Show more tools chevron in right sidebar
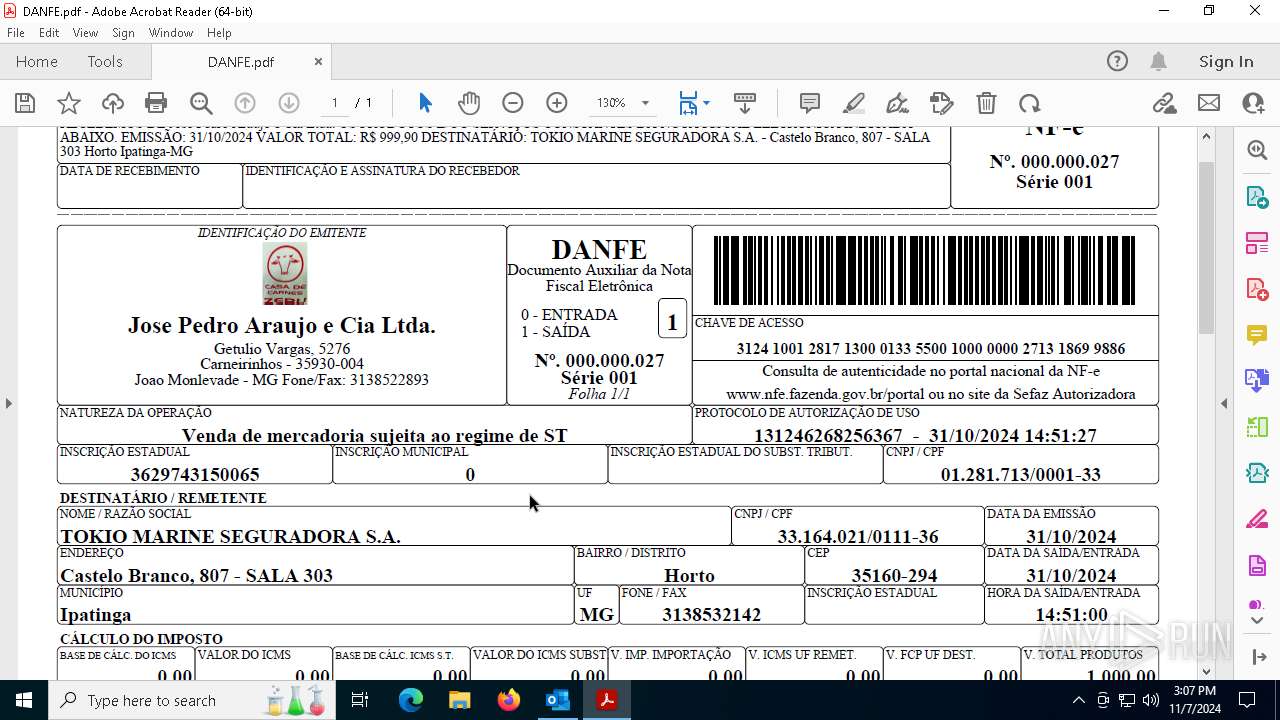 [1257, 621]
